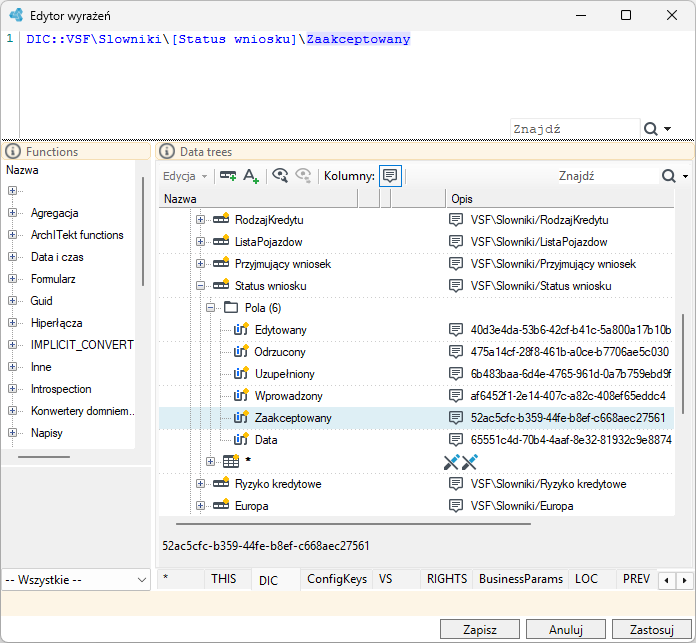Click the Data trees horizontal scrollbar
This screenshot has height=643, width=696.
[x=353, y=524]
